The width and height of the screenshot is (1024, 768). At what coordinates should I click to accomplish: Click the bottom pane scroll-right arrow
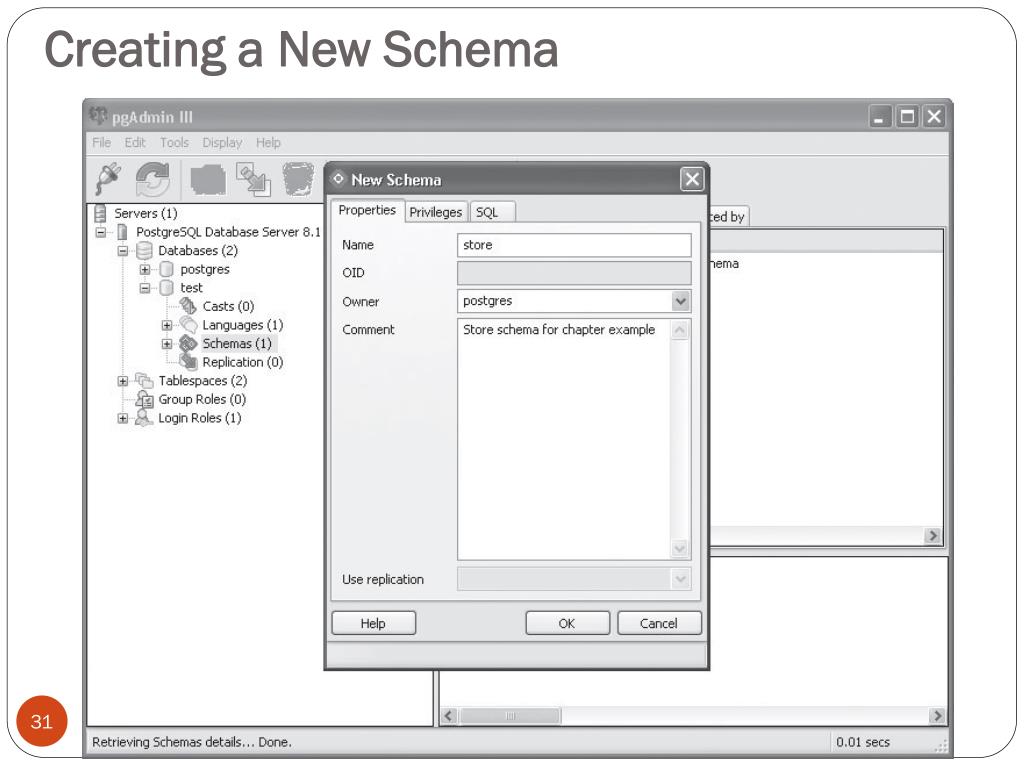point(937,716)
